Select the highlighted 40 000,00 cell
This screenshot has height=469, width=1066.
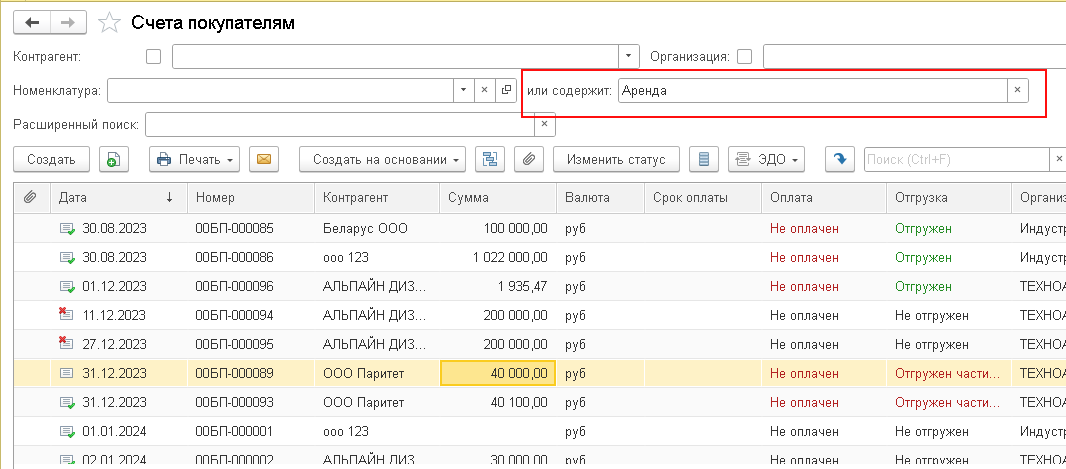(x=498, y=373)
